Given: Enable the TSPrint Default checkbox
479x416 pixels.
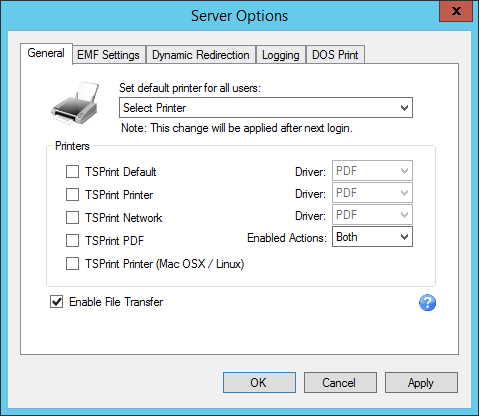Looking at the screenshot, I should (72, 172).
